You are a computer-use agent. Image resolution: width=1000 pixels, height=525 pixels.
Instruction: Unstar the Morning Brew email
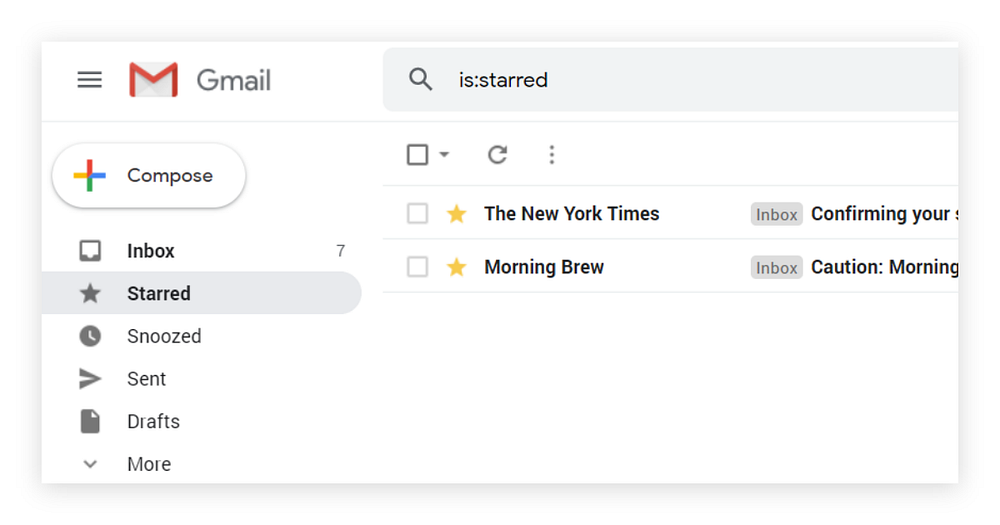456,267
